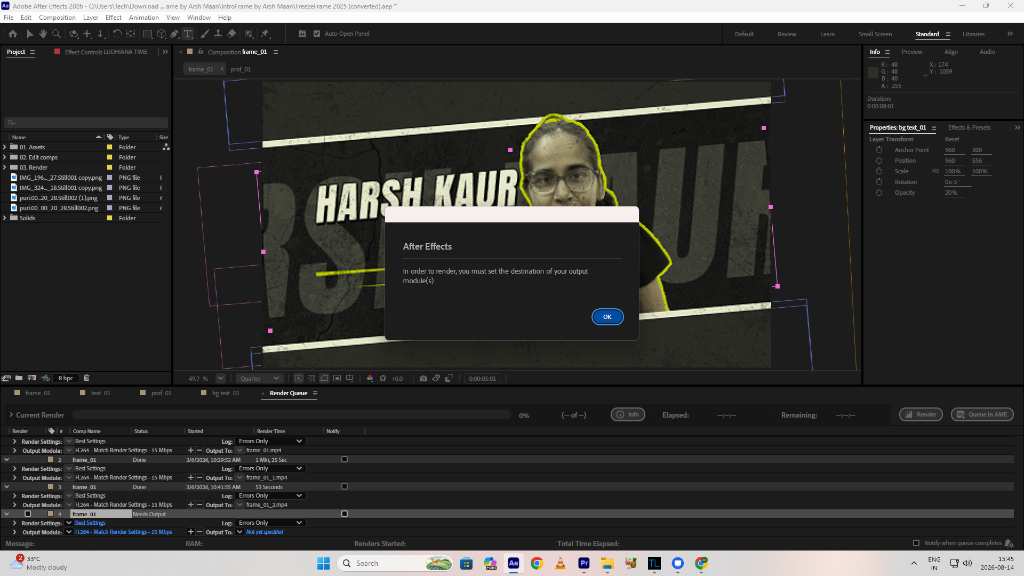
Task: Switch to the Render Queue tab
Action: pyautogui.click(x=288, y=393)
